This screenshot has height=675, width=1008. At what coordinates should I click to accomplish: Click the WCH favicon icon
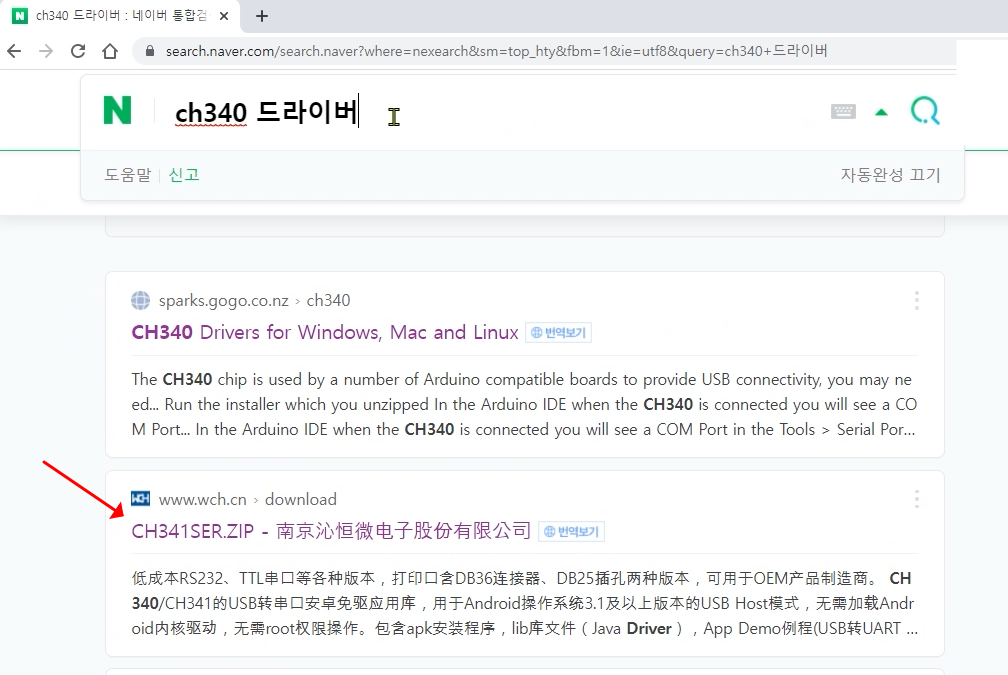[x=140, y=499]
